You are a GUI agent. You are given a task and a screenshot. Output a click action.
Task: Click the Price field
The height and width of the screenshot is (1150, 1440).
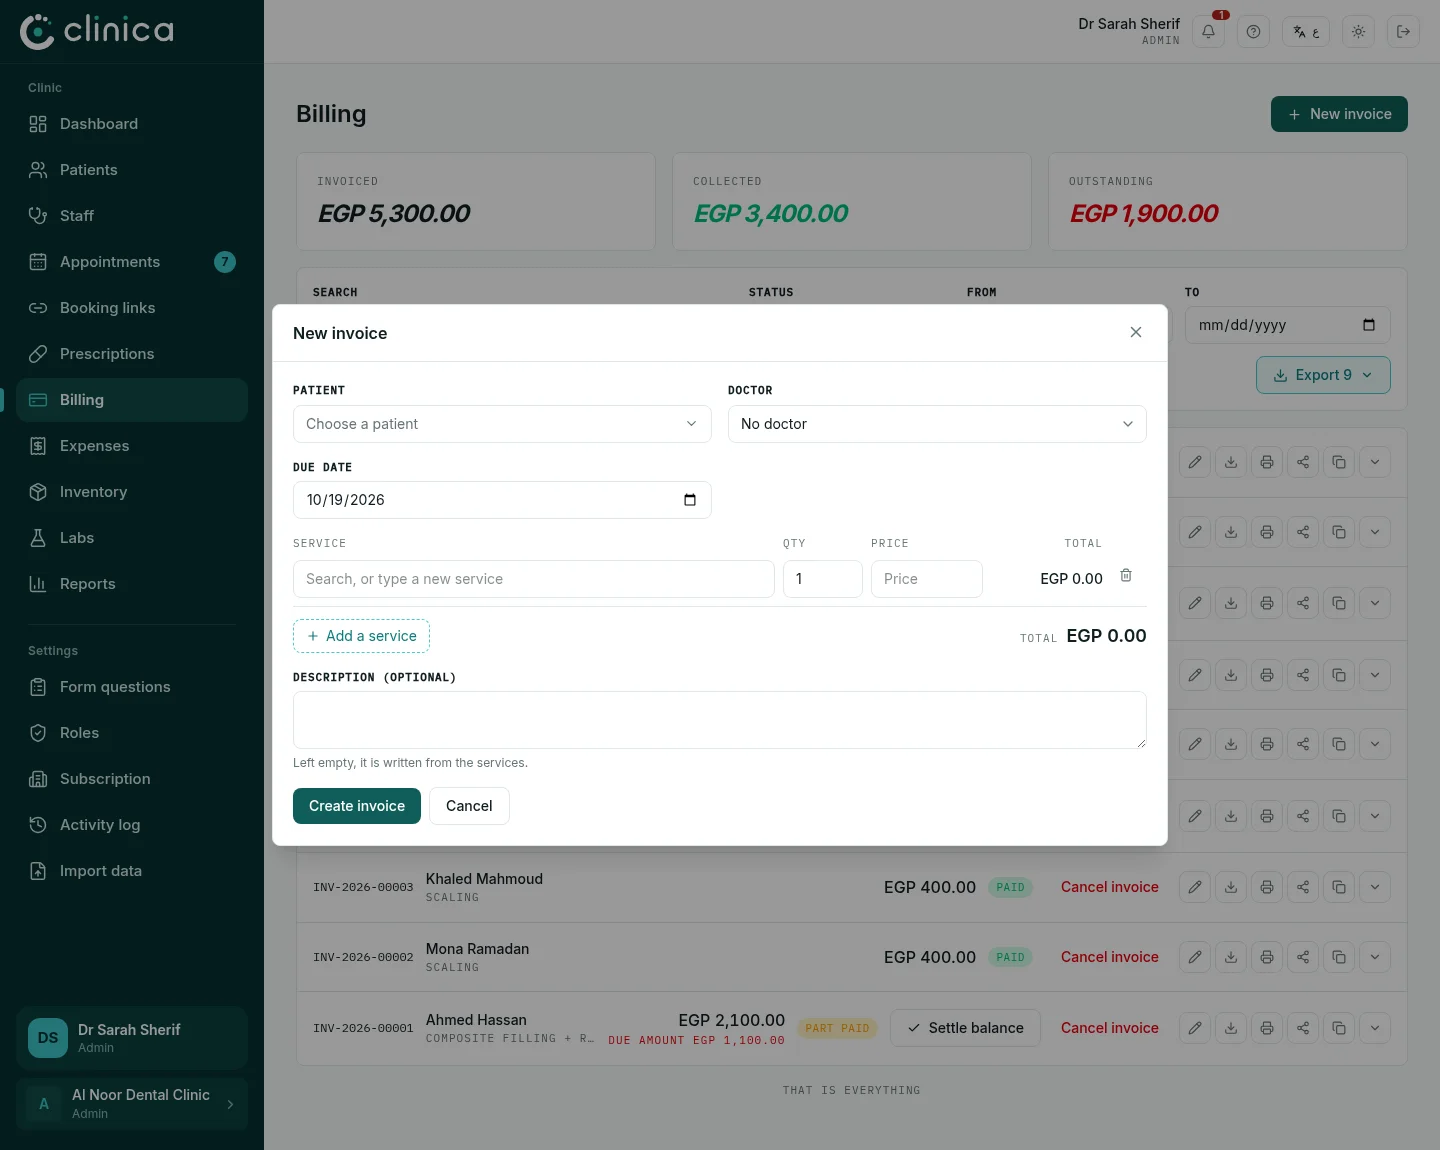tap(927, 579)
